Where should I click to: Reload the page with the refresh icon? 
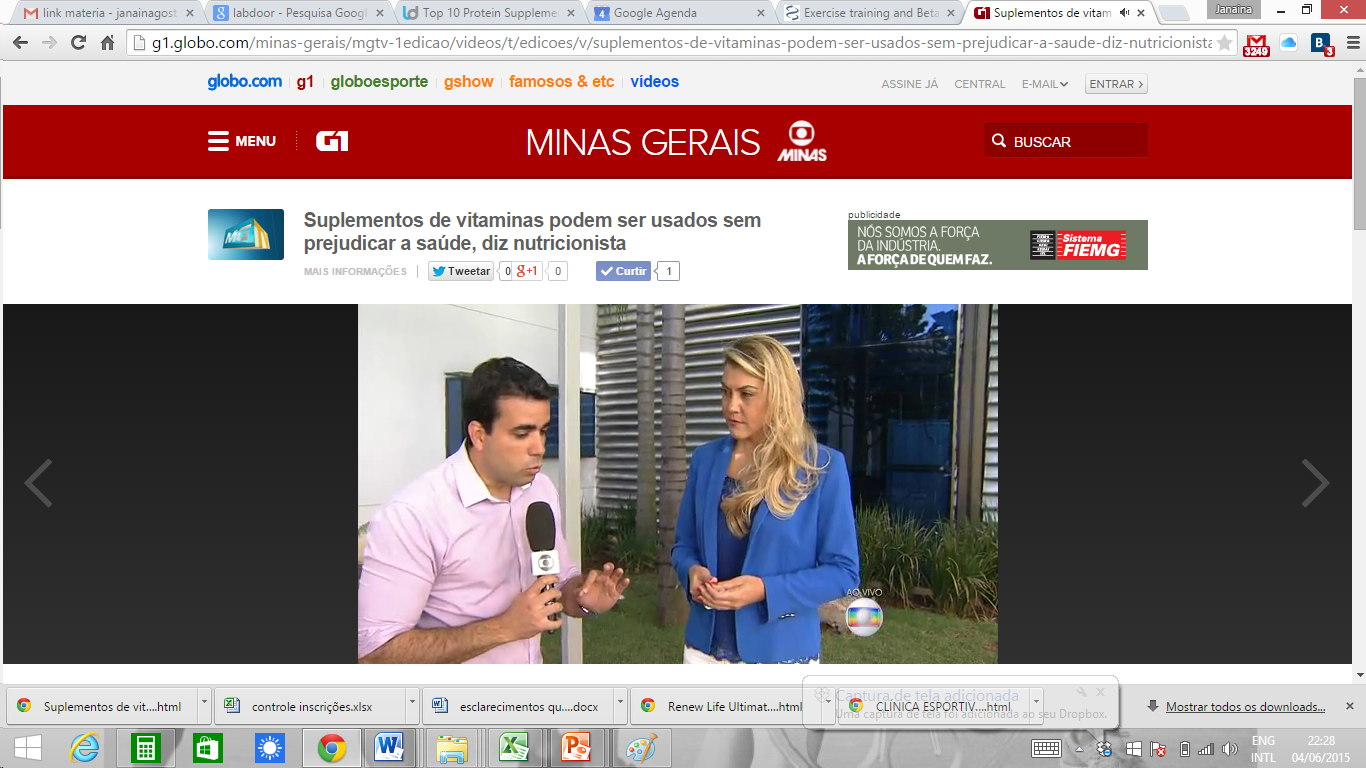(x=78, y=44)
